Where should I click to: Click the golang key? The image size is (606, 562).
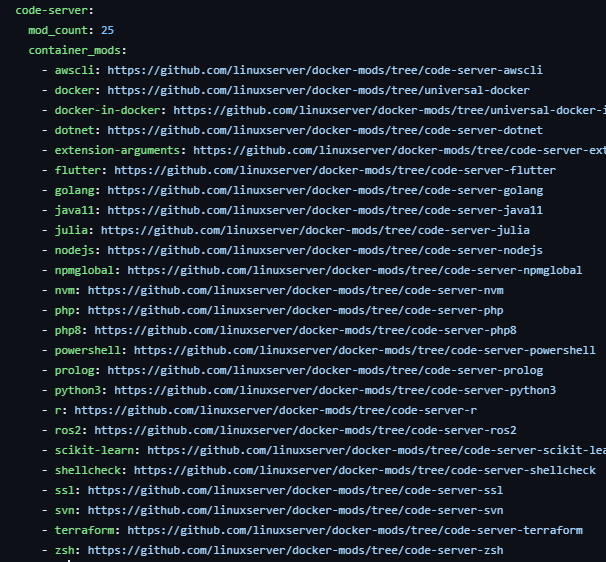tap(75, 191)
